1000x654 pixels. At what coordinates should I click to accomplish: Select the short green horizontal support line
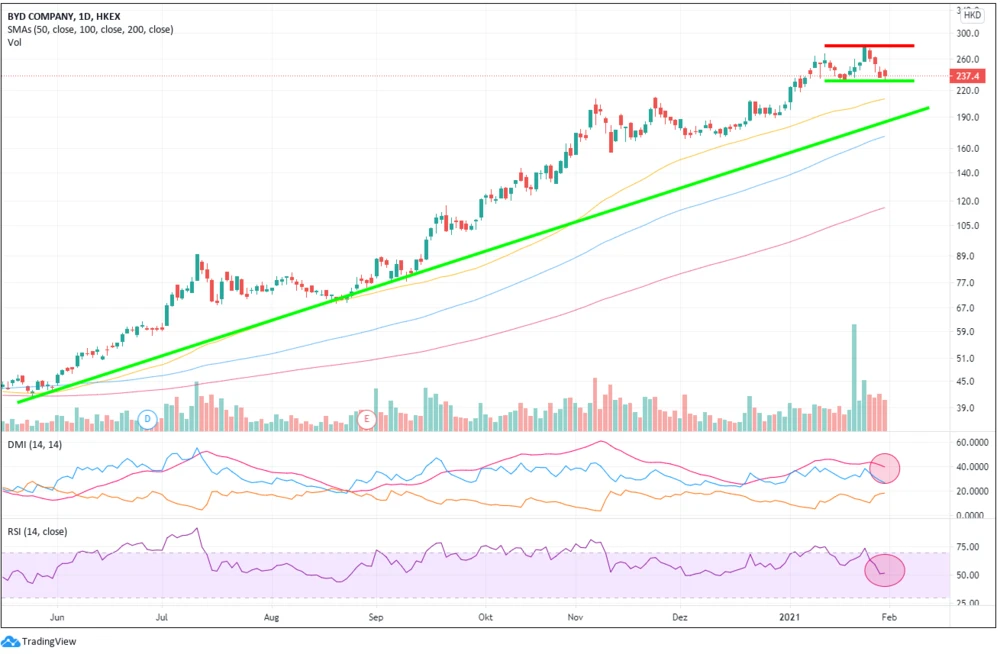point(868,81)
